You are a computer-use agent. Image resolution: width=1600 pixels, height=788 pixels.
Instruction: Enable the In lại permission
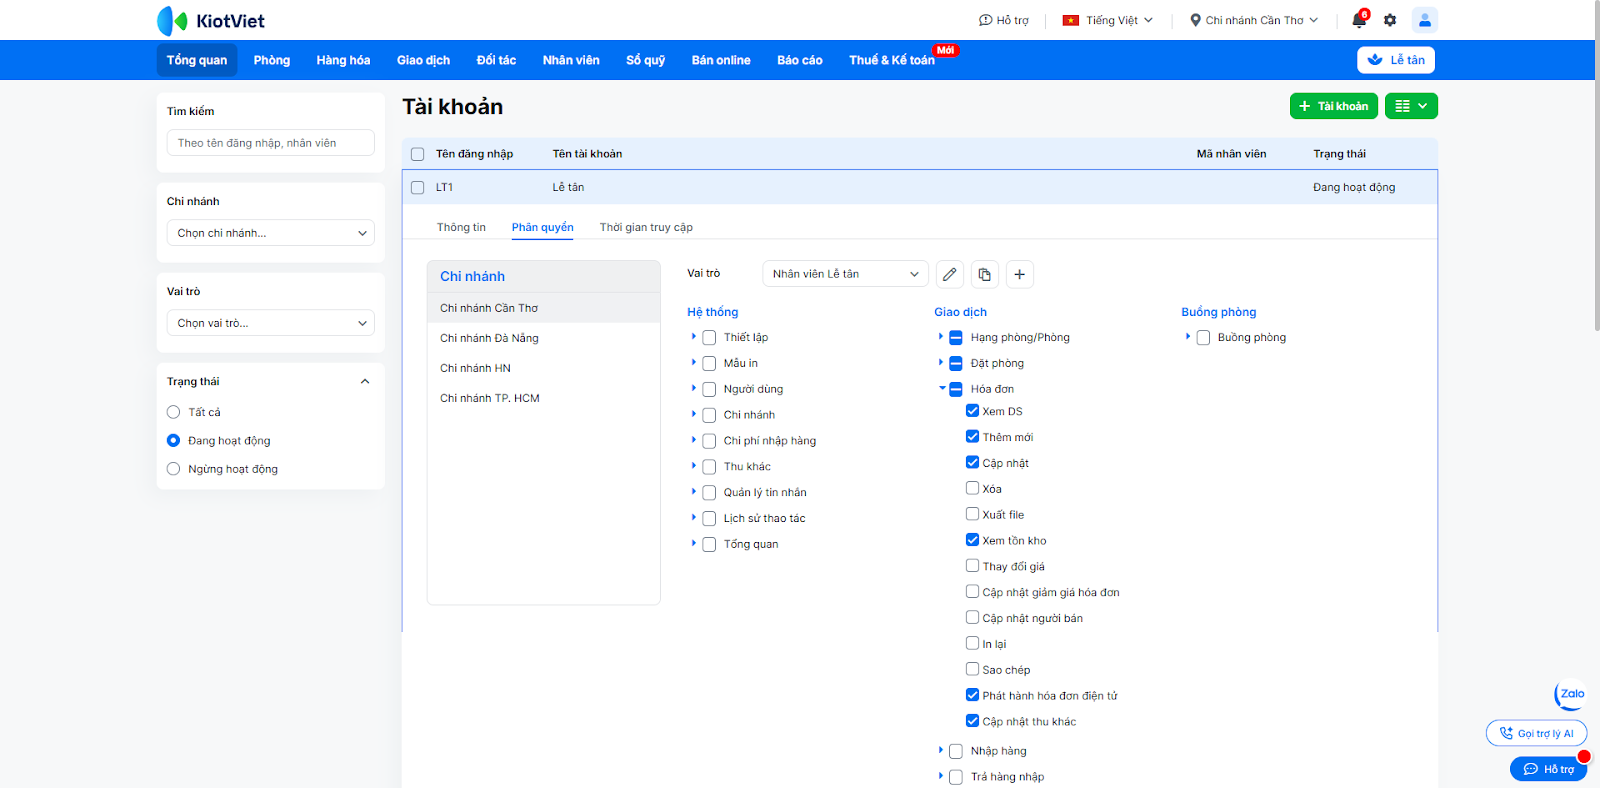coord(972,643)
